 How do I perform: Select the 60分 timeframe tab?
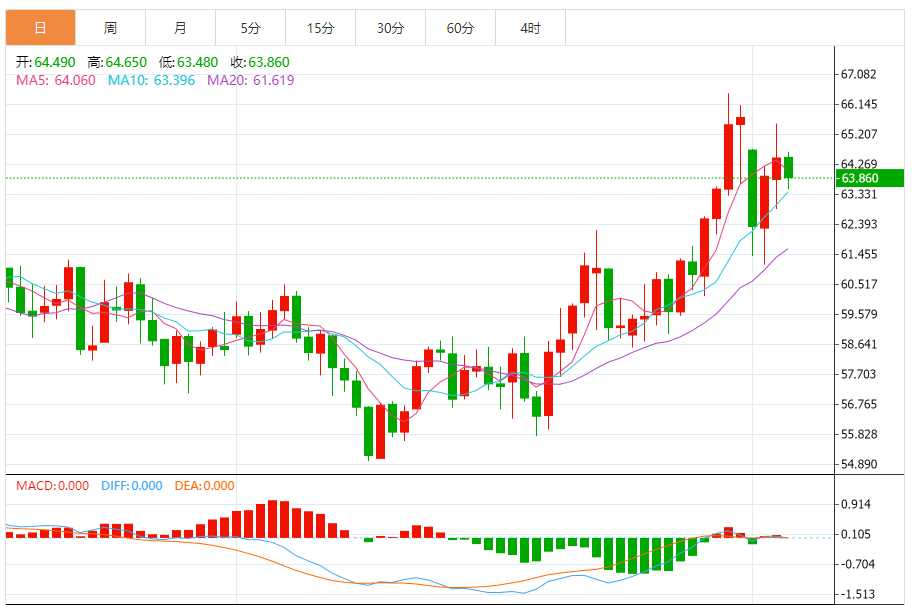(x=460, y=28)
